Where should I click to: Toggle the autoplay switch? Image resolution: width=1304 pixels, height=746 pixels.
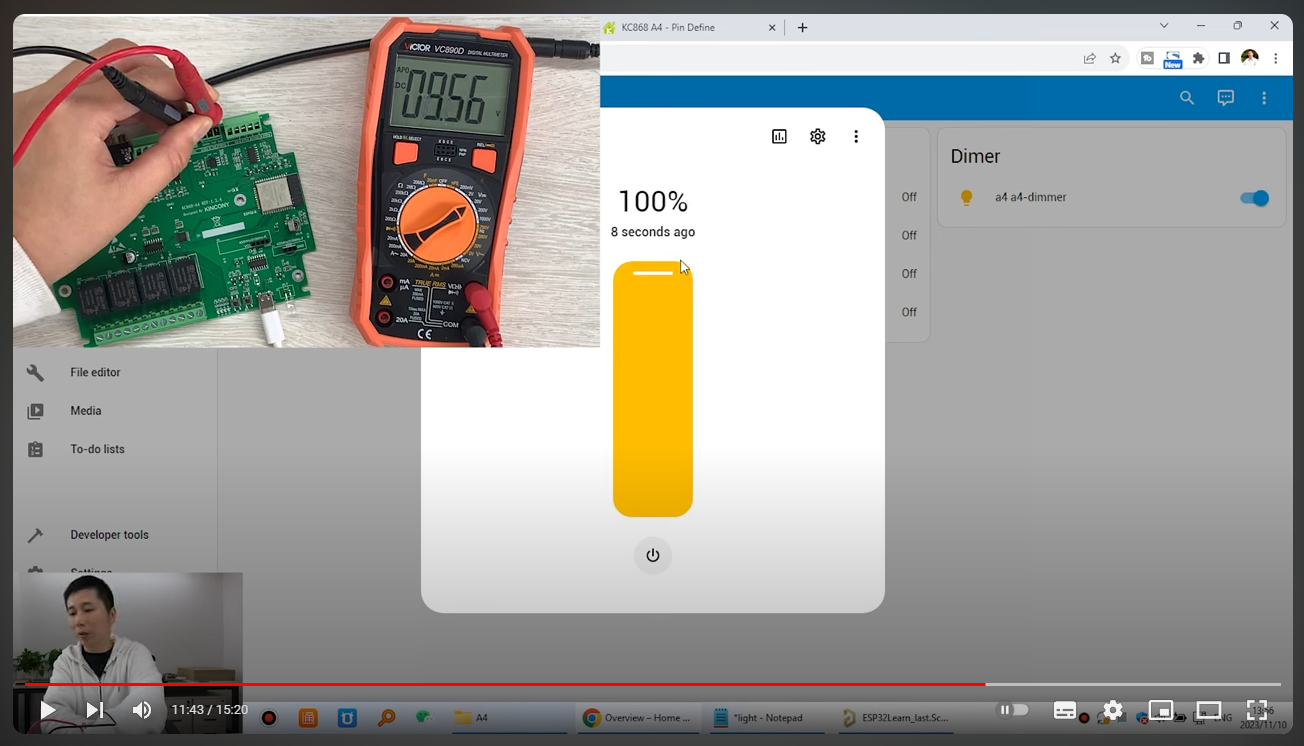(x=1014, y=710)
